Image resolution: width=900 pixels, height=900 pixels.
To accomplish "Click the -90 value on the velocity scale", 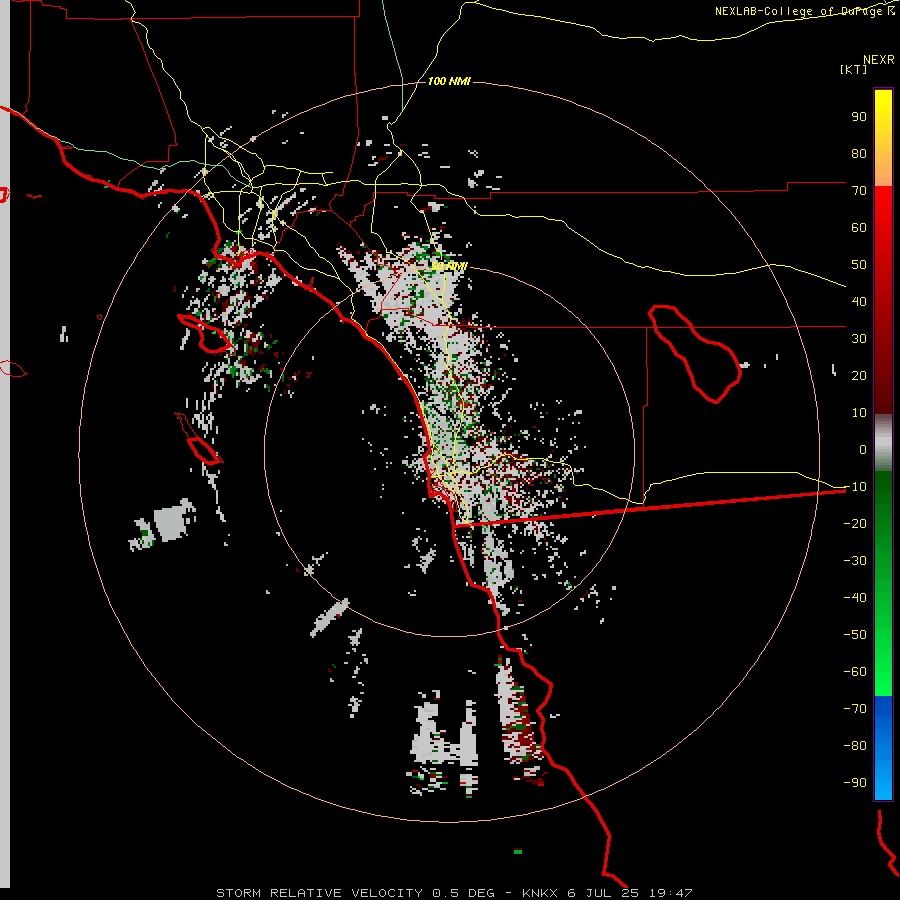I will (855, 782).
